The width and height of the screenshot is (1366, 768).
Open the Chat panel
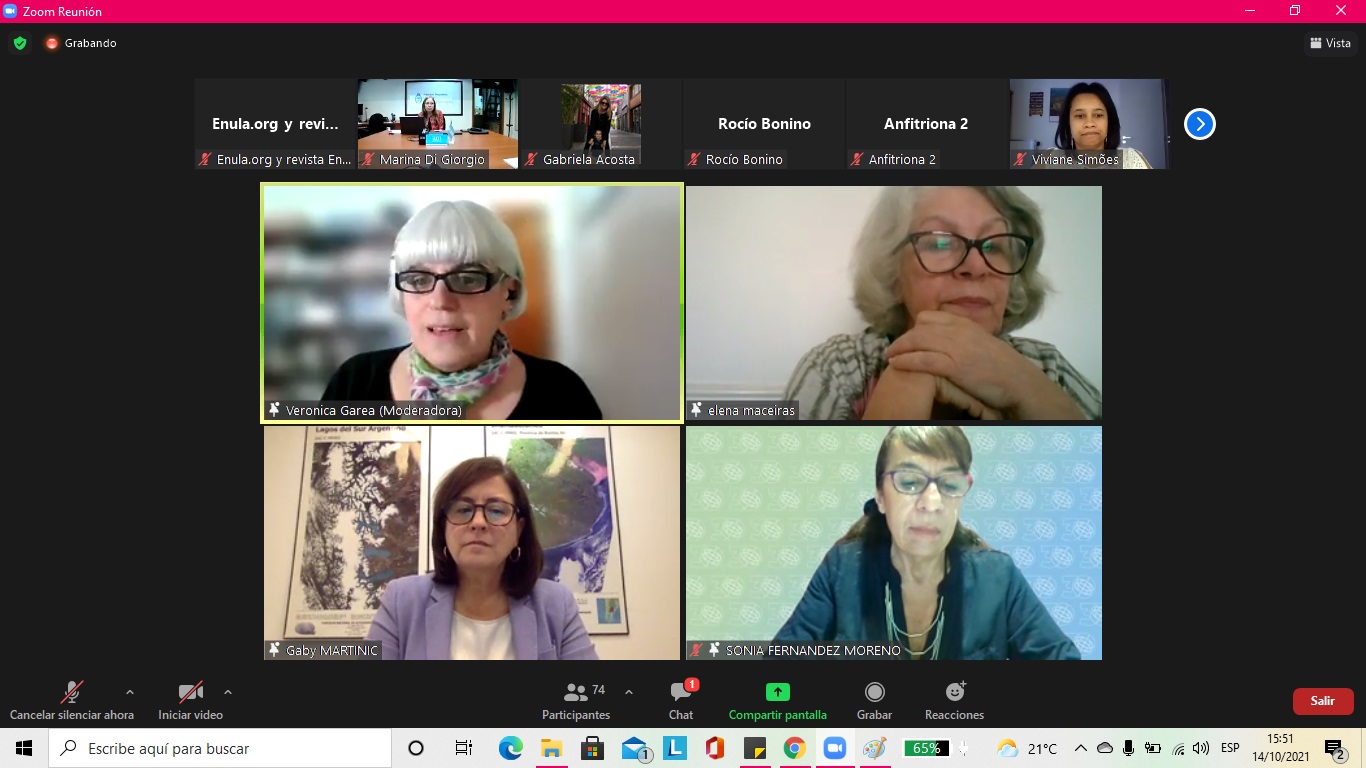point(681,700)
